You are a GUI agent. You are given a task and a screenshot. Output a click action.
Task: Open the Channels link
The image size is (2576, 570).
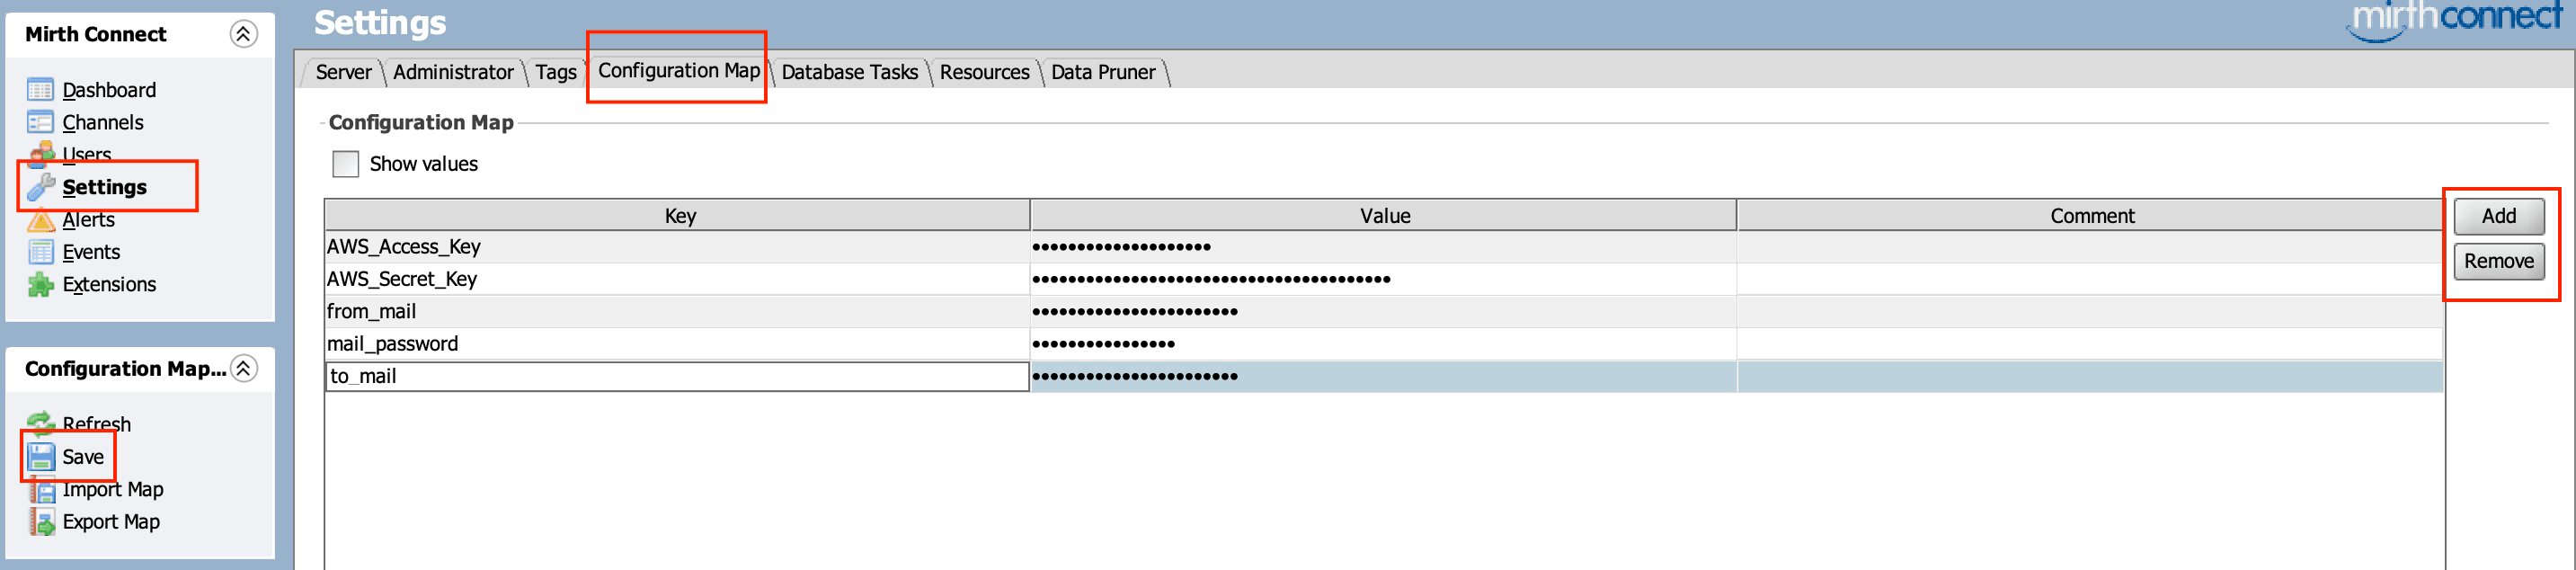click(x=103, y=122)
